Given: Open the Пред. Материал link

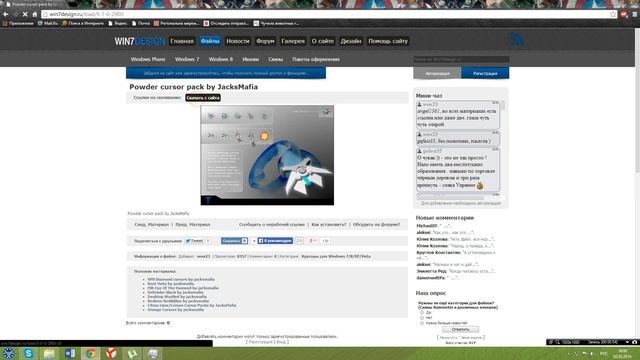Looking at the screenshot, I should click(x=193, y=224).
